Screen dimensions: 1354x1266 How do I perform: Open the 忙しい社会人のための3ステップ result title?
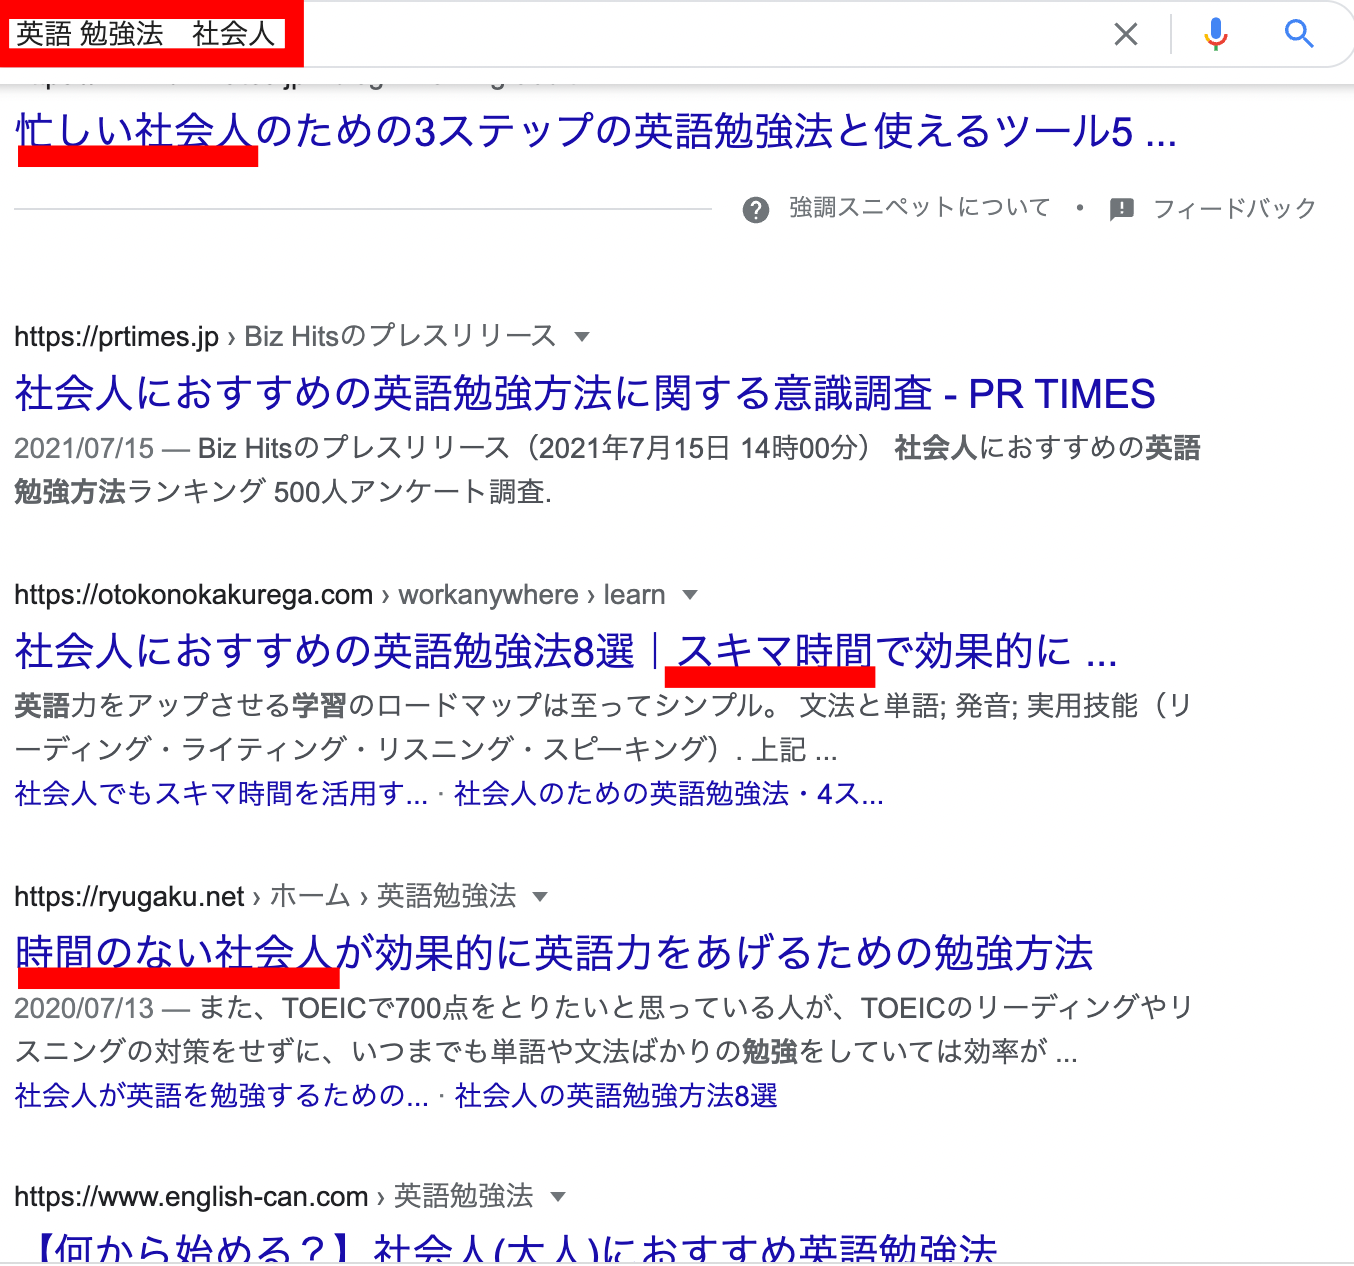click(x=595, y=131)
